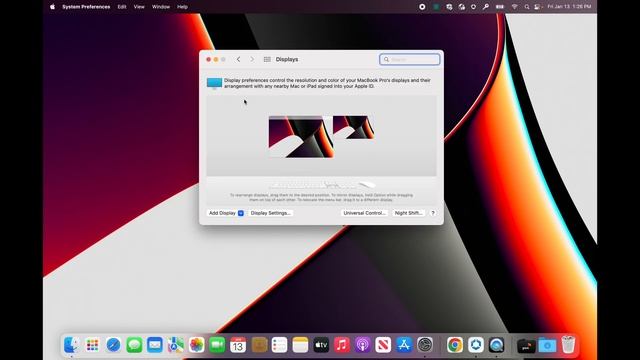Open Control Center icon in menu bar
The width and height of the screenshot is (640, 360).
[x=537, y=7]
